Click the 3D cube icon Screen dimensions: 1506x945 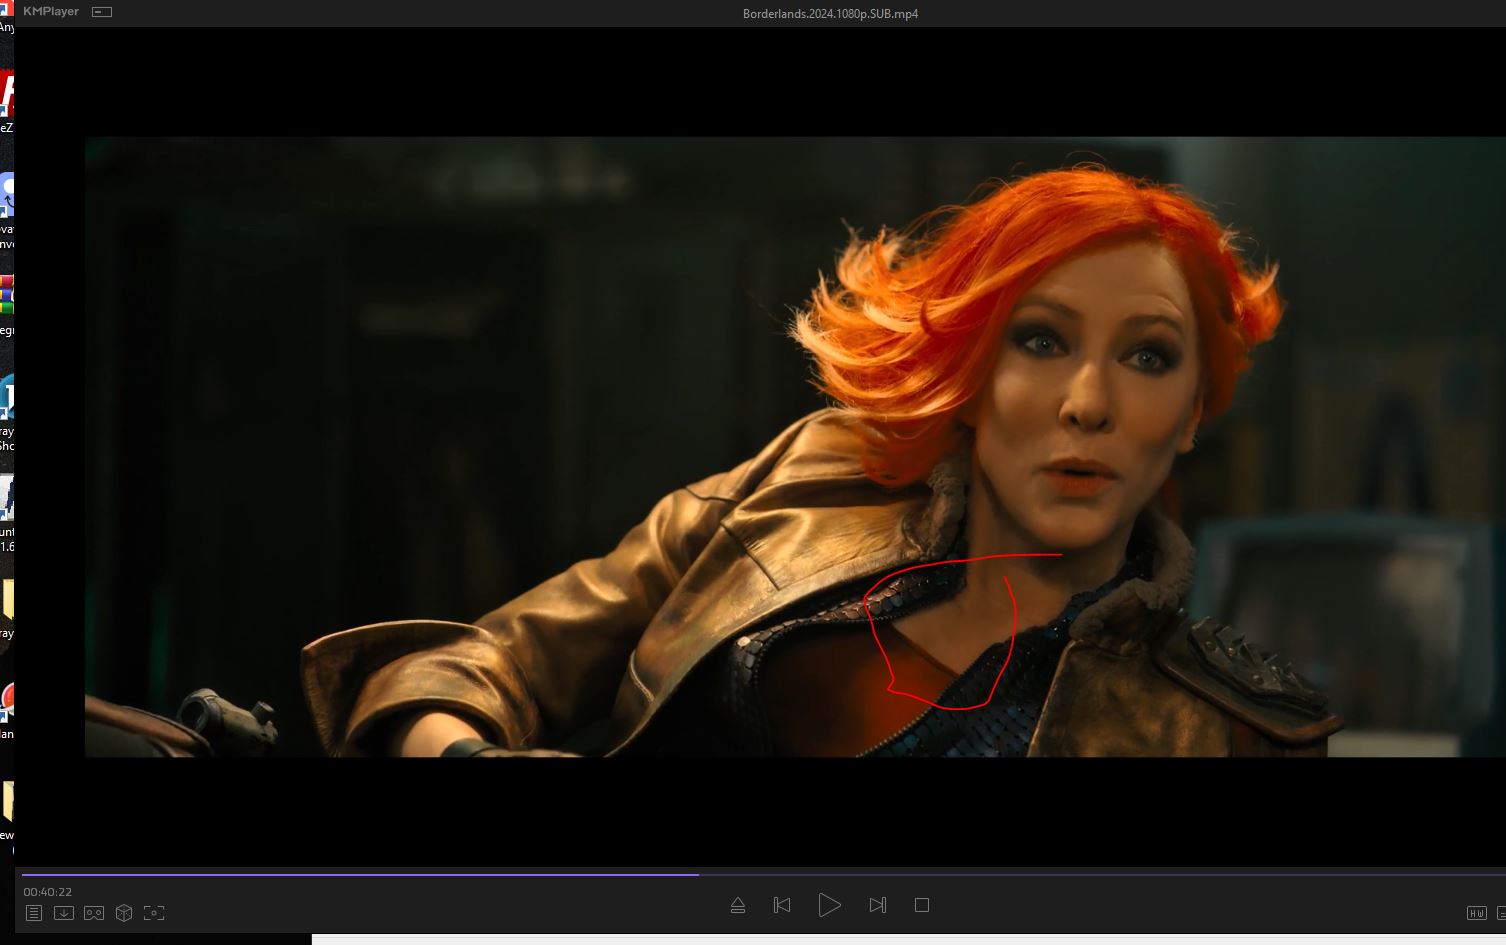[124, 913]
